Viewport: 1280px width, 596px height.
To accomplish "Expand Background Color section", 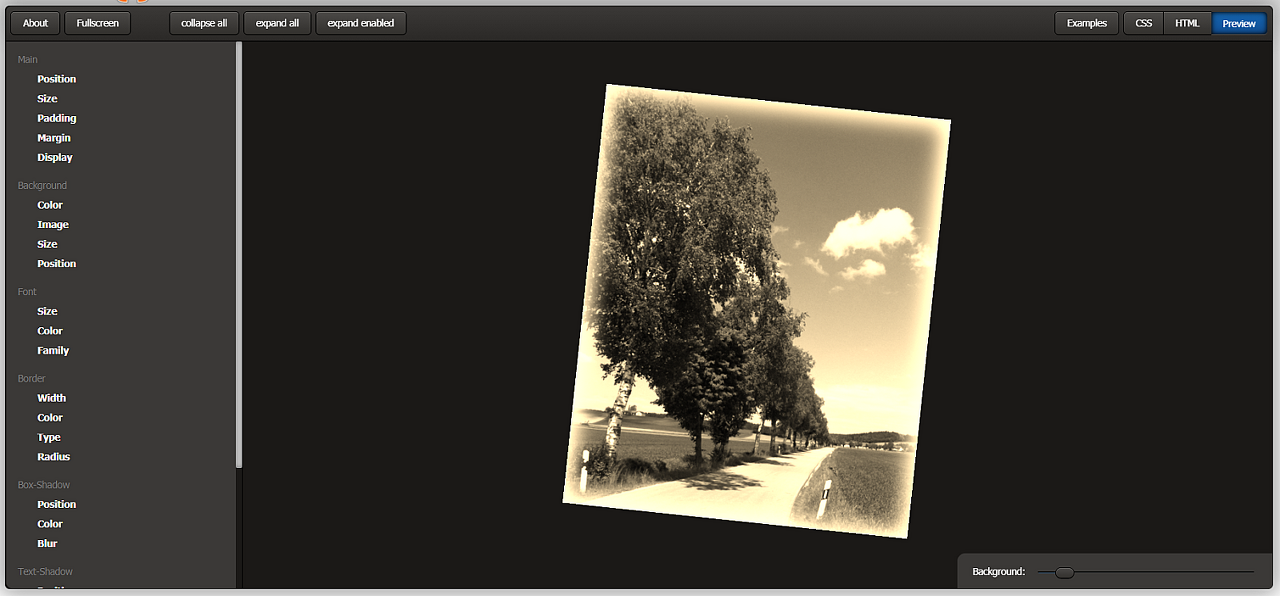I will pyautogui.click(x=50, y=205).
